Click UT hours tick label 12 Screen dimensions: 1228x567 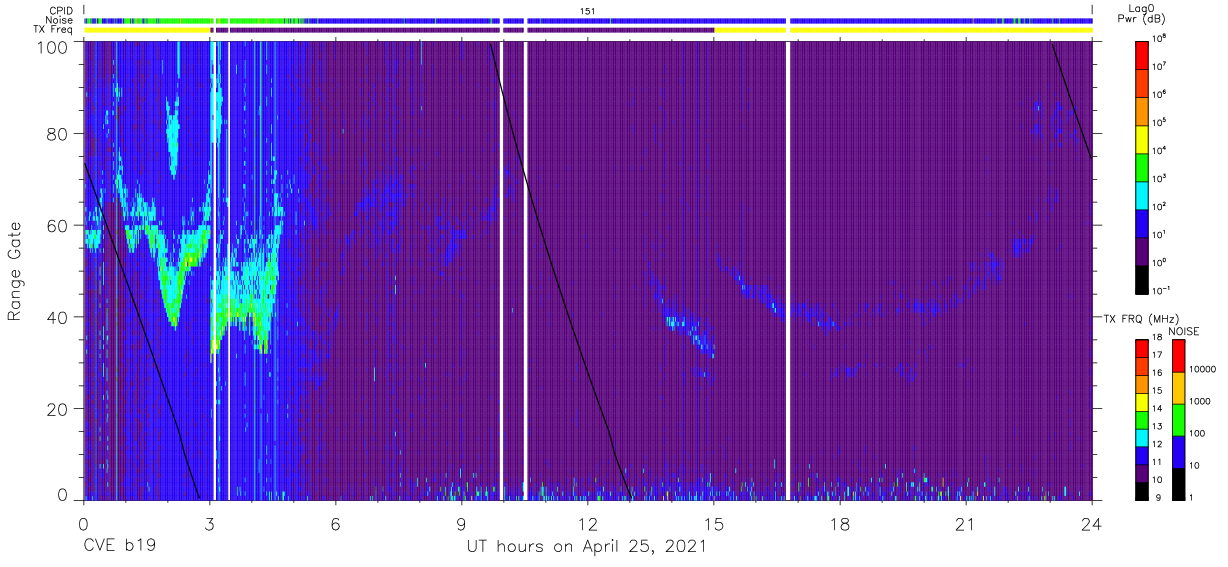tap(588, 524)
